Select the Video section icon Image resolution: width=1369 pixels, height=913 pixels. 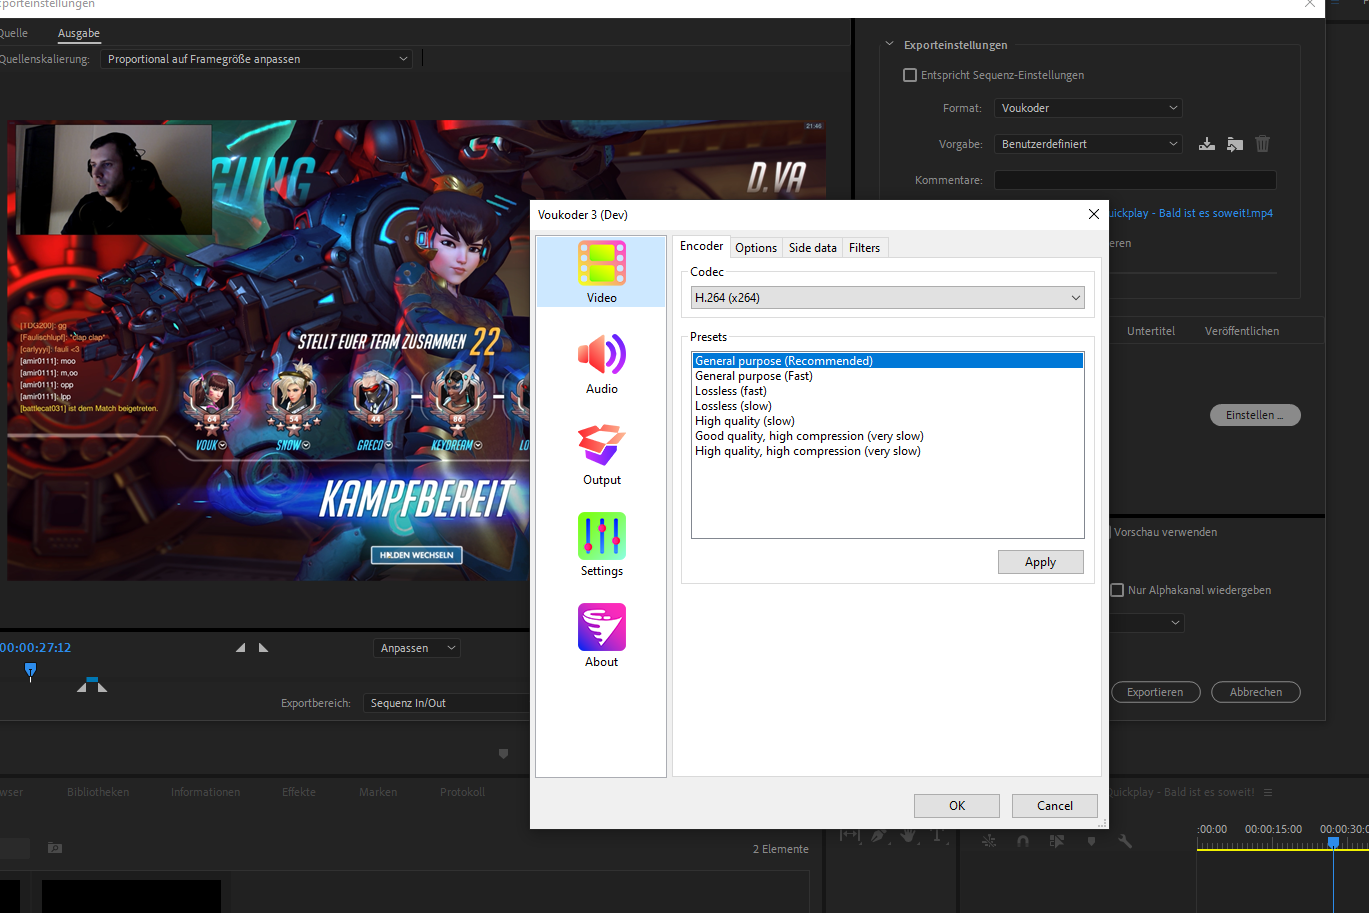[x=601, y=272]
